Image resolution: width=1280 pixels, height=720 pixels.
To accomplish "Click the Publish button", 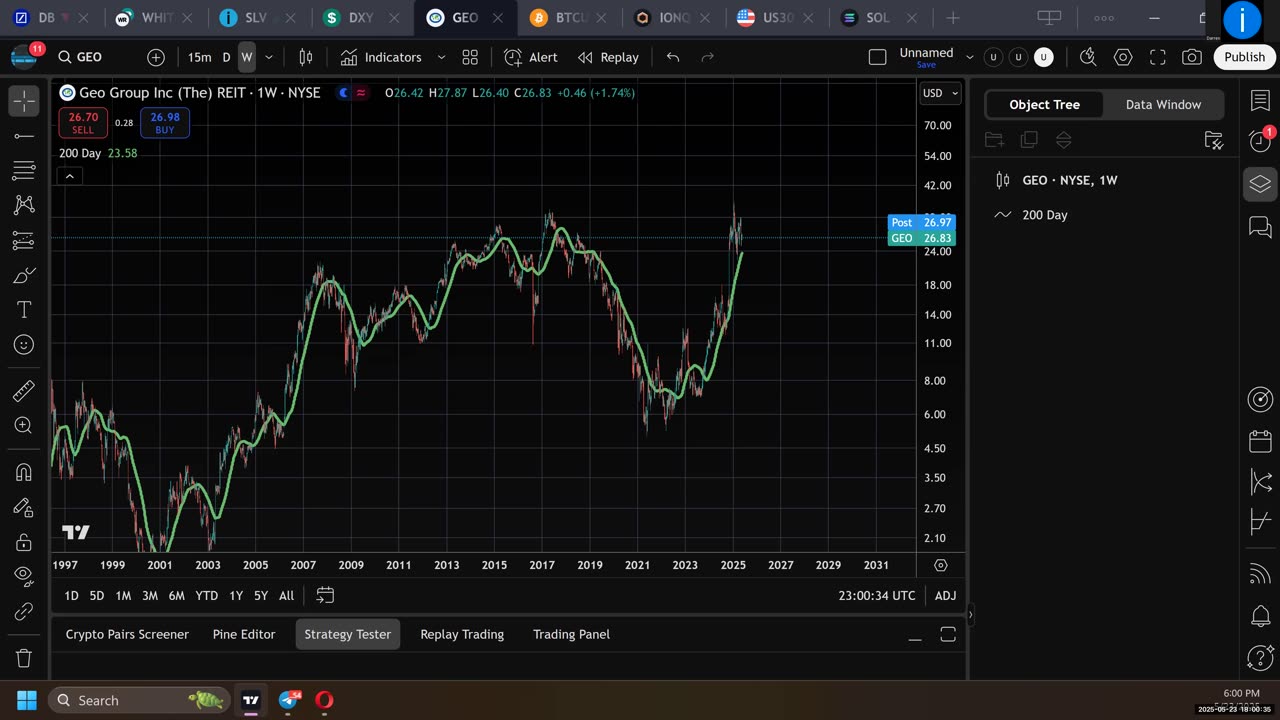I will tap(1244, 57).
